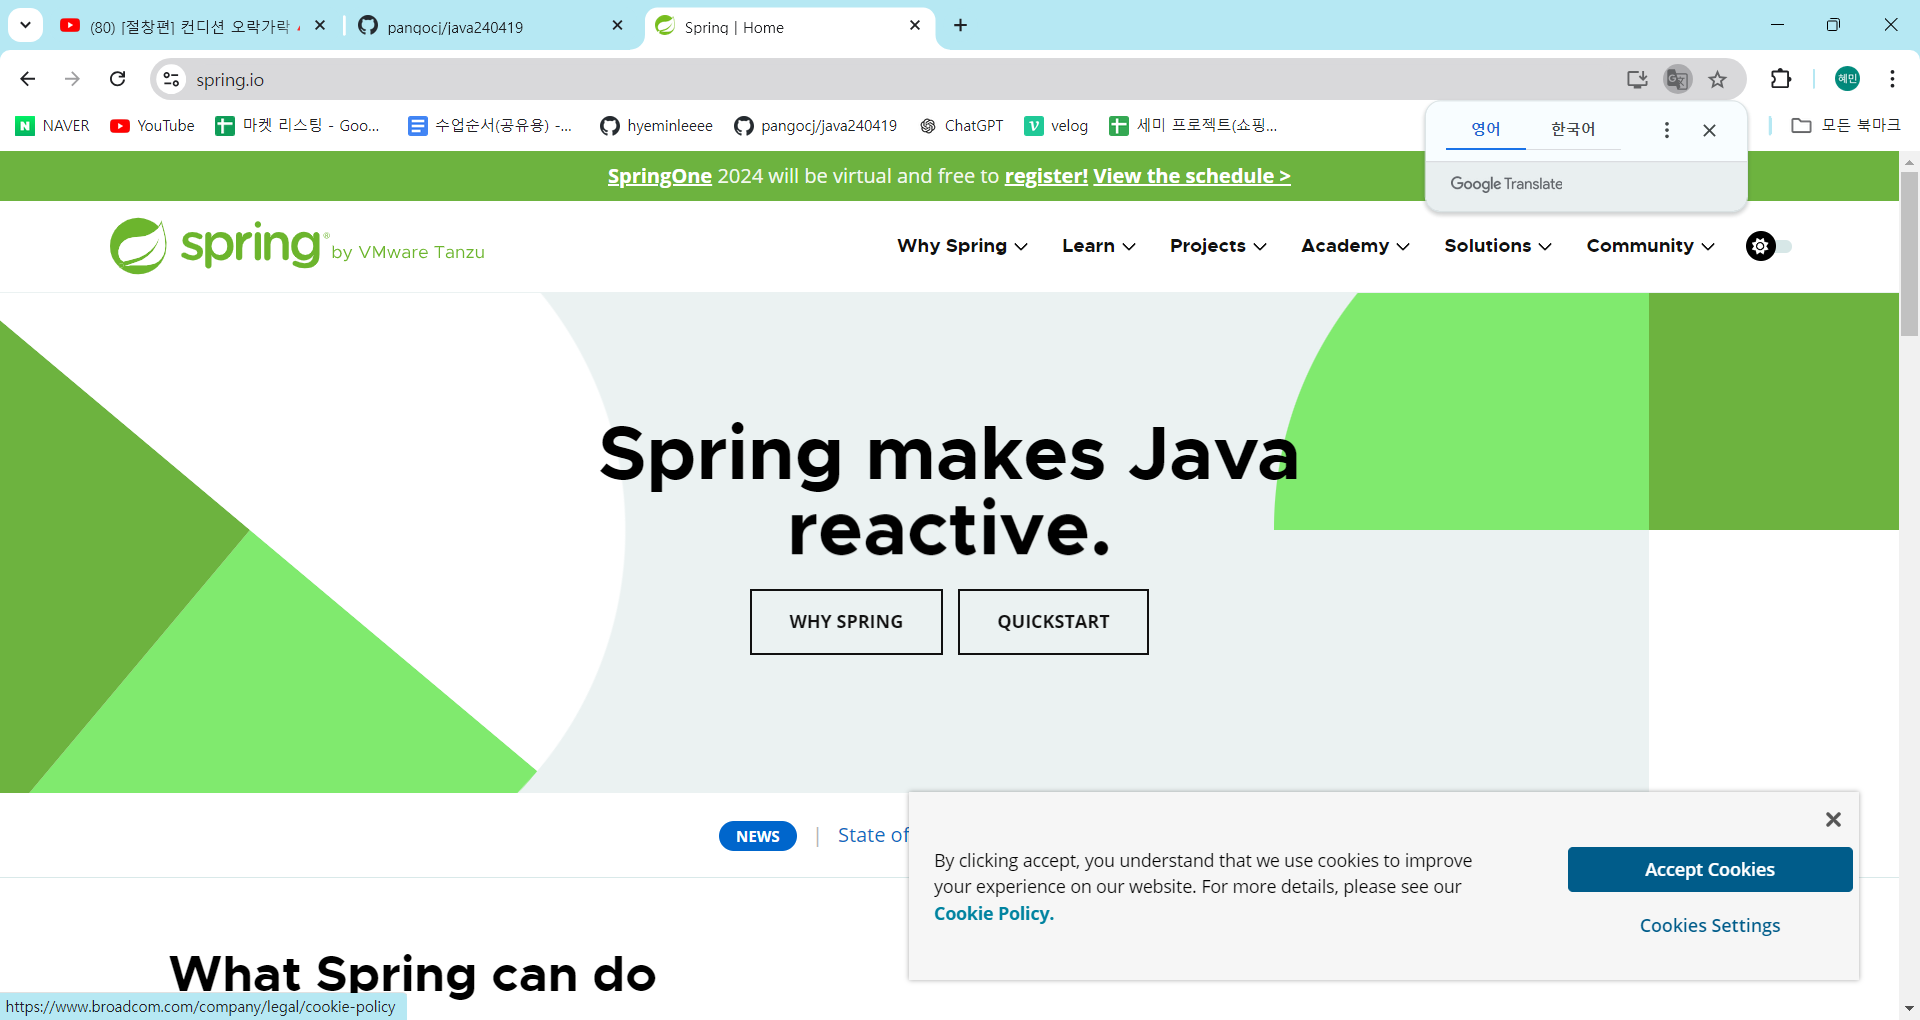Viewport: 1920px width, 1020px height.
Task: Click the Google Translate icon in address bar
Action: click(1677, 79)
